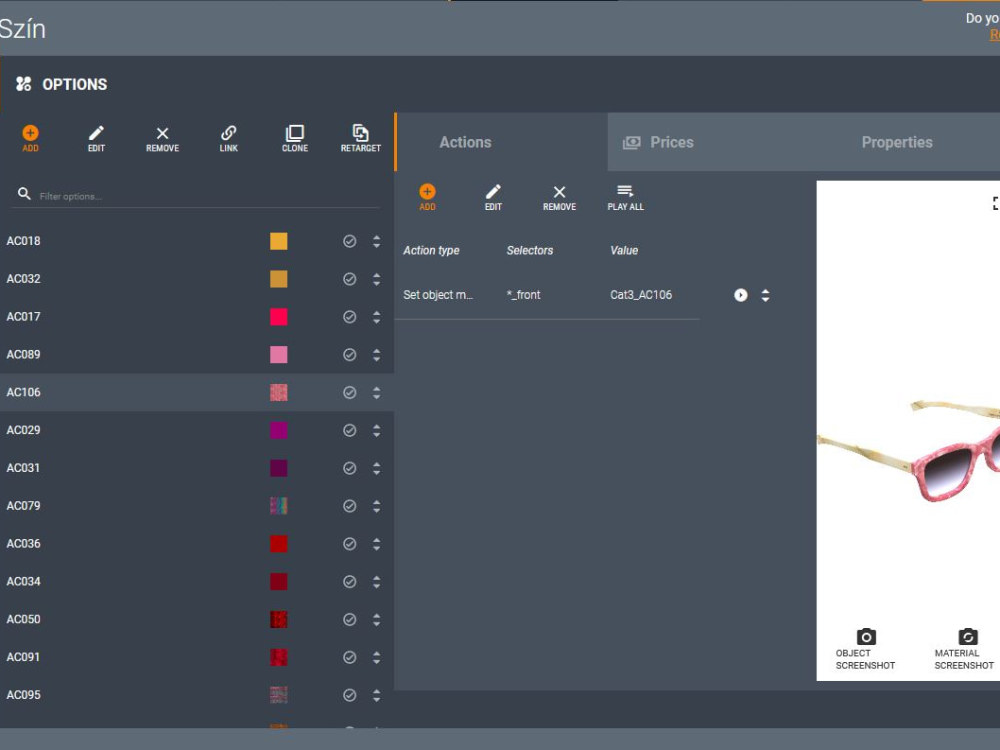Retarget the selected option
The height and width of the screenshot is (750, 1000).
coord(360,138)
